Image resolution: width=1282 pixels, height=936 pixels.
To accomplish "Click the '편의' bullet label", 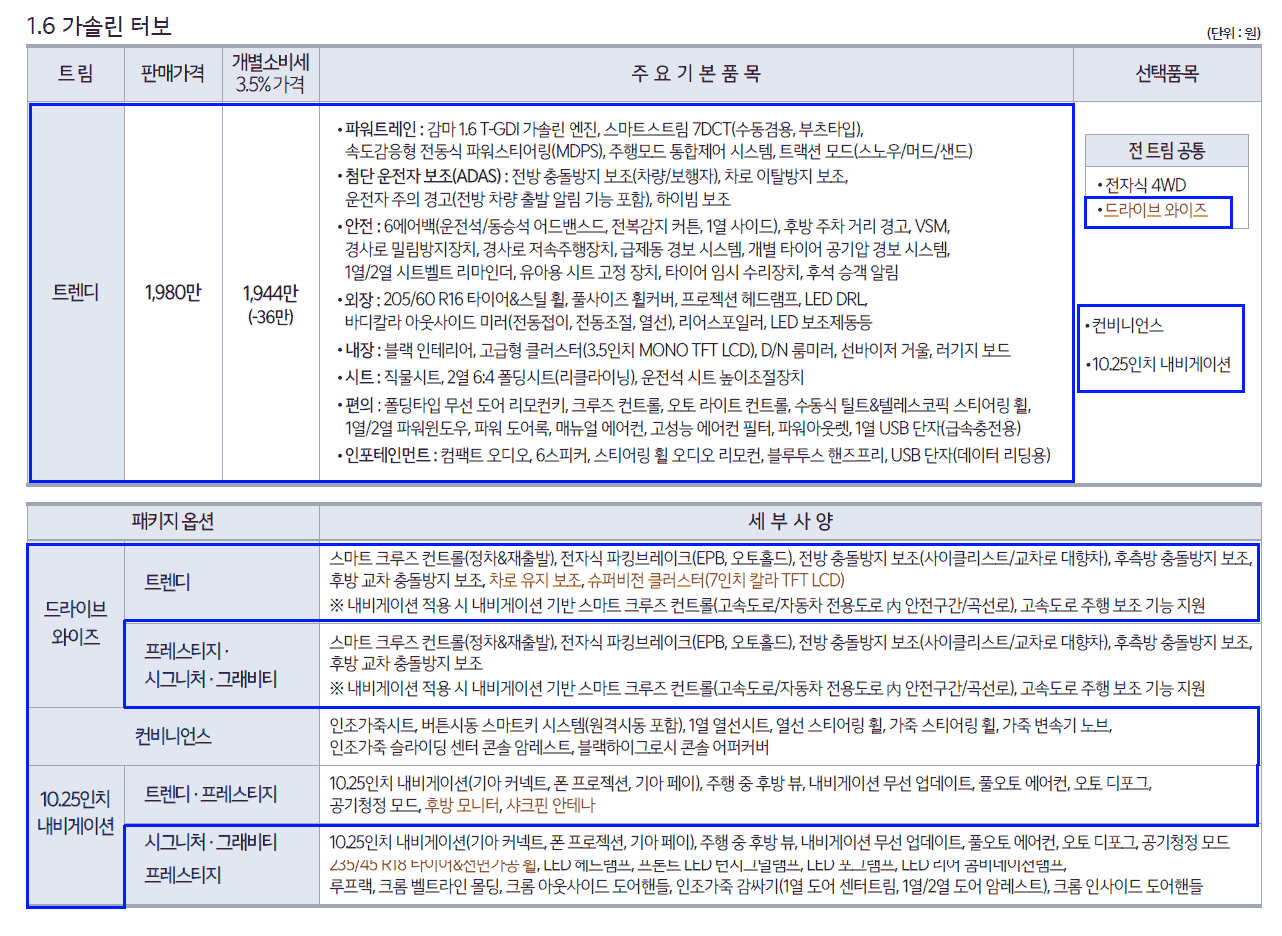I will [360, 406].
